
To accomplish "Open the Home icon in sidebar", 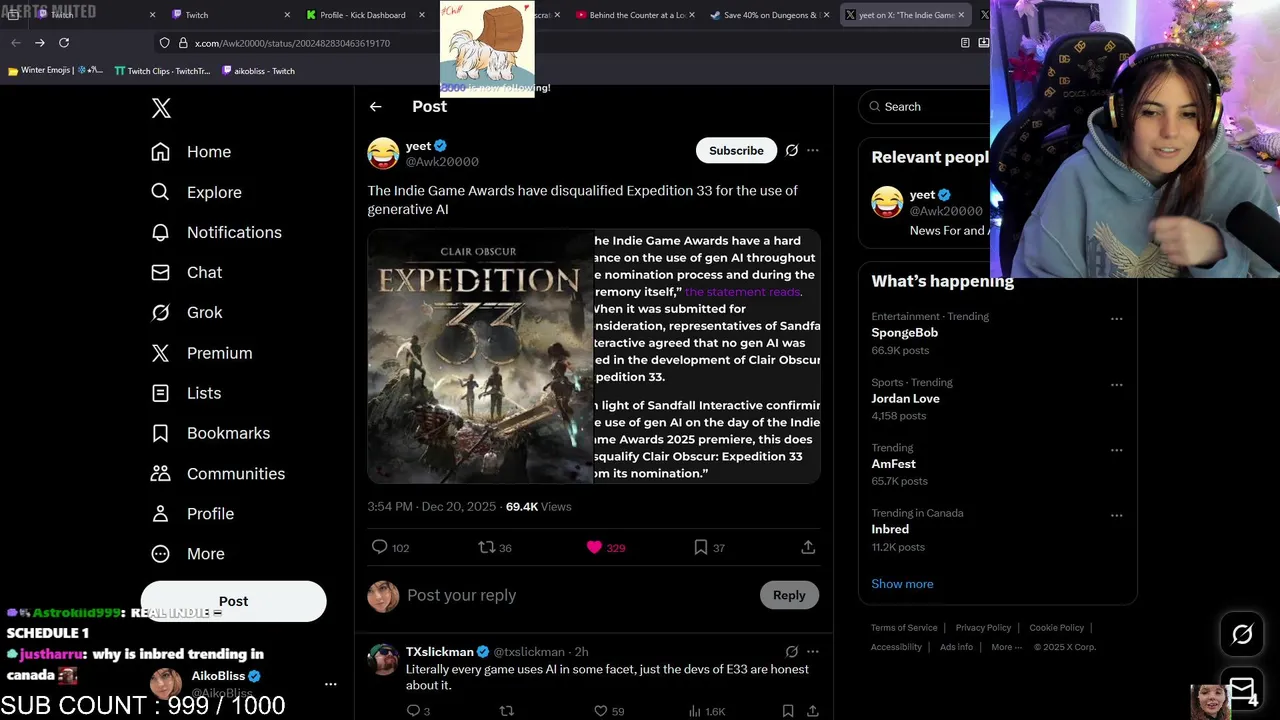I will [160, 152].
